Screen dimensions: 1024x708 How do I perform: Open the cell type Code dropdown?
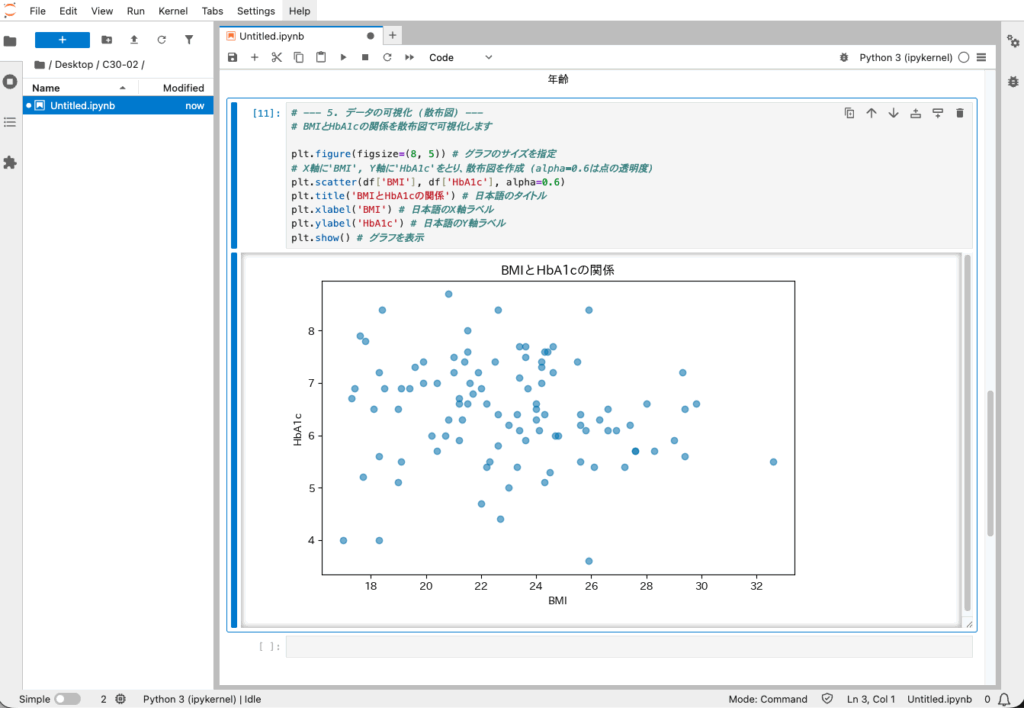[460, 58]
